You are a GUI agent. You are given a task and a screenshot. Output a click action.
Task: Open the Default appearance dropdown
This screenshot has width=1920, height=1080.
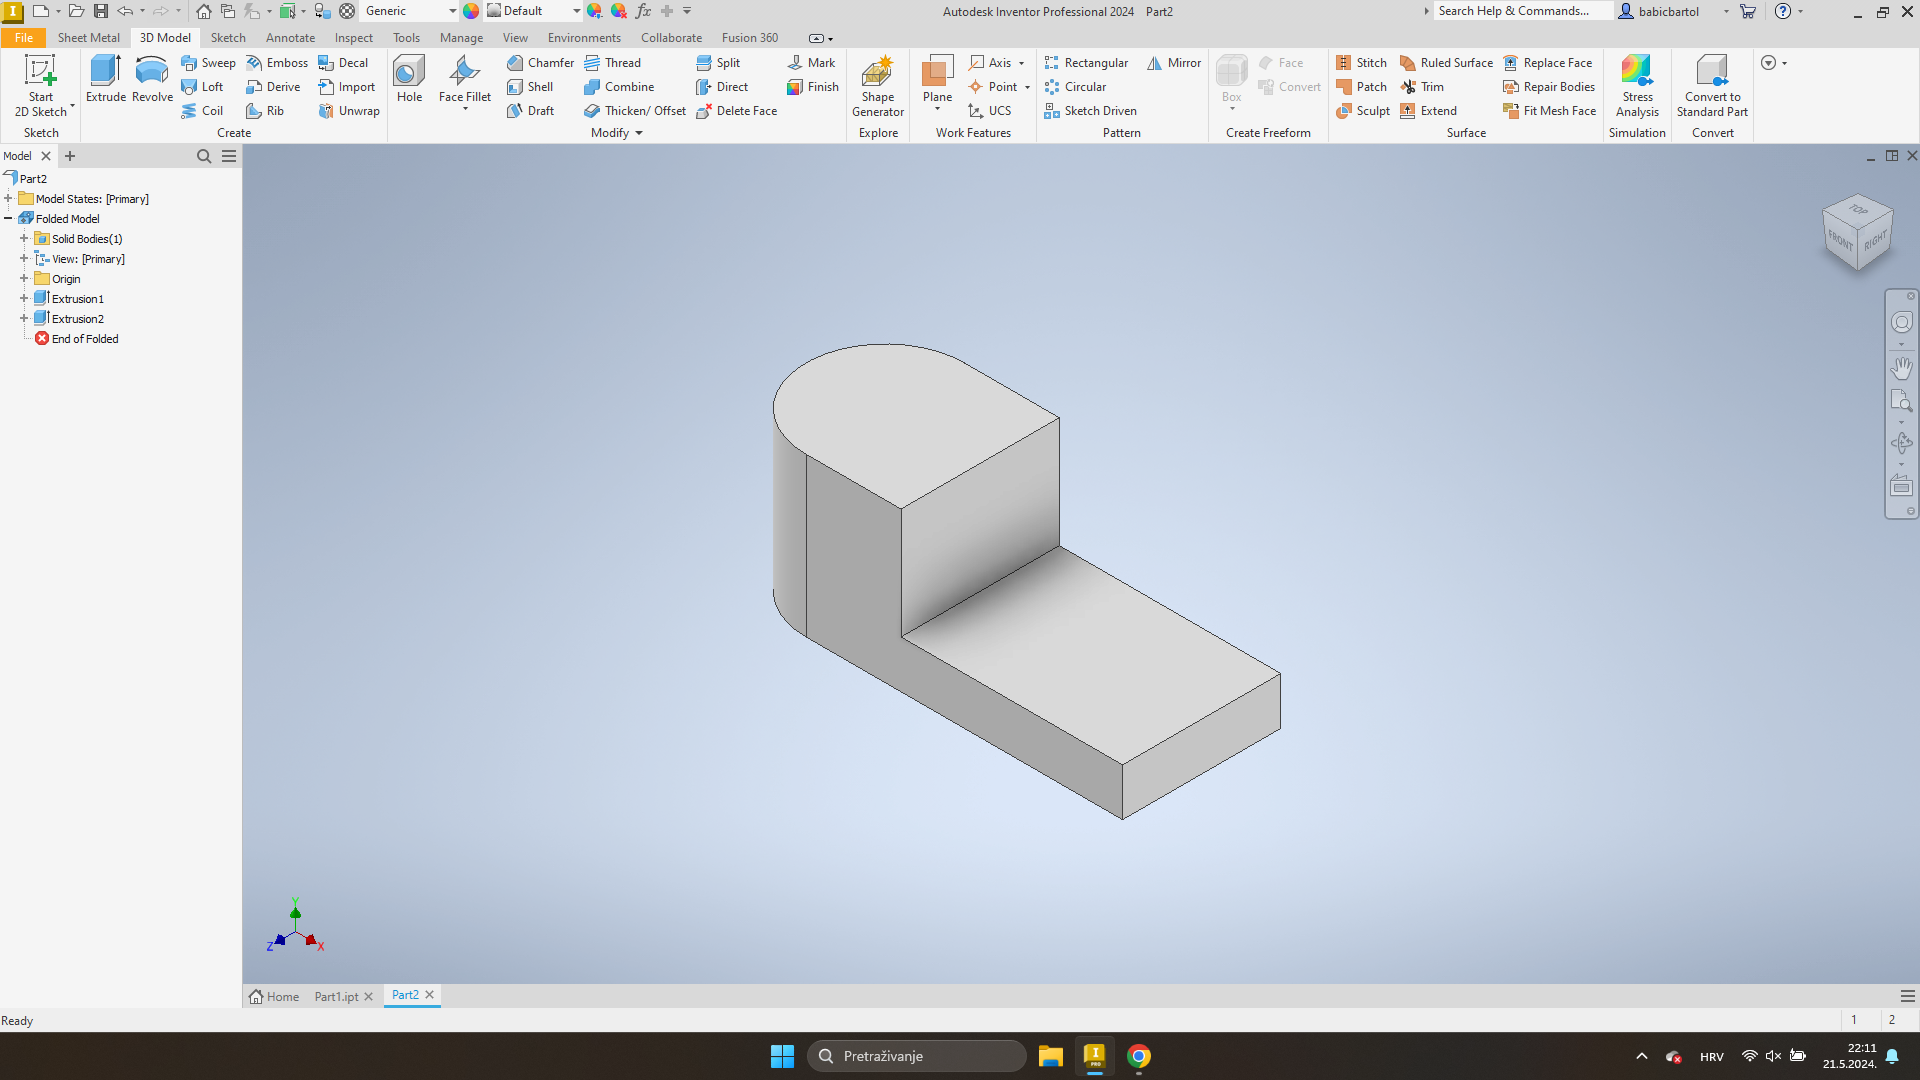point(576,11)
